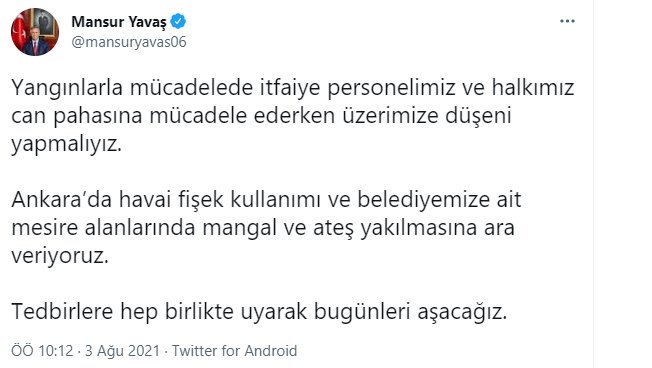This screenshot has height=368, width=652.
Task: Click the @mansuryavas06 handle
Action: [x=129, y=42]
